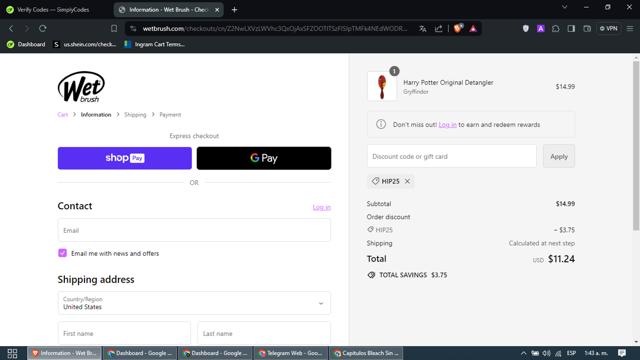
Task: Click the Last name field
Action: 264,333
